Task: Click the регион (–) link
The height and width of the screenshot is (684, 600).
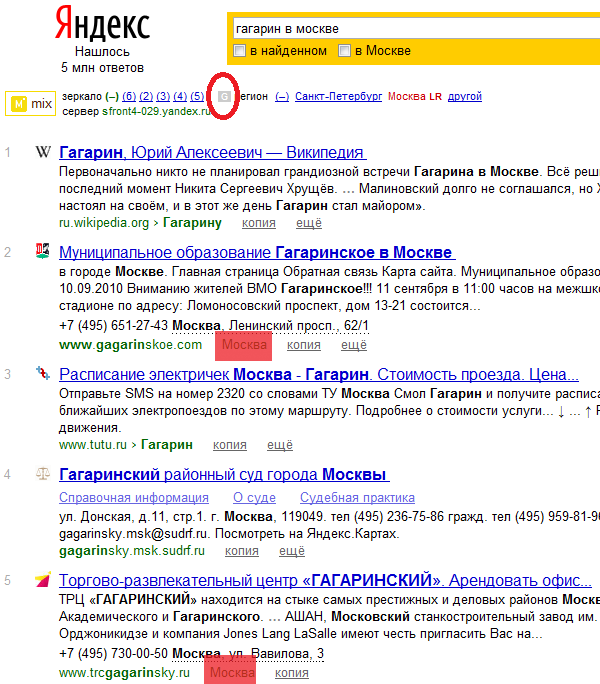Action: [x=282, y=96]
